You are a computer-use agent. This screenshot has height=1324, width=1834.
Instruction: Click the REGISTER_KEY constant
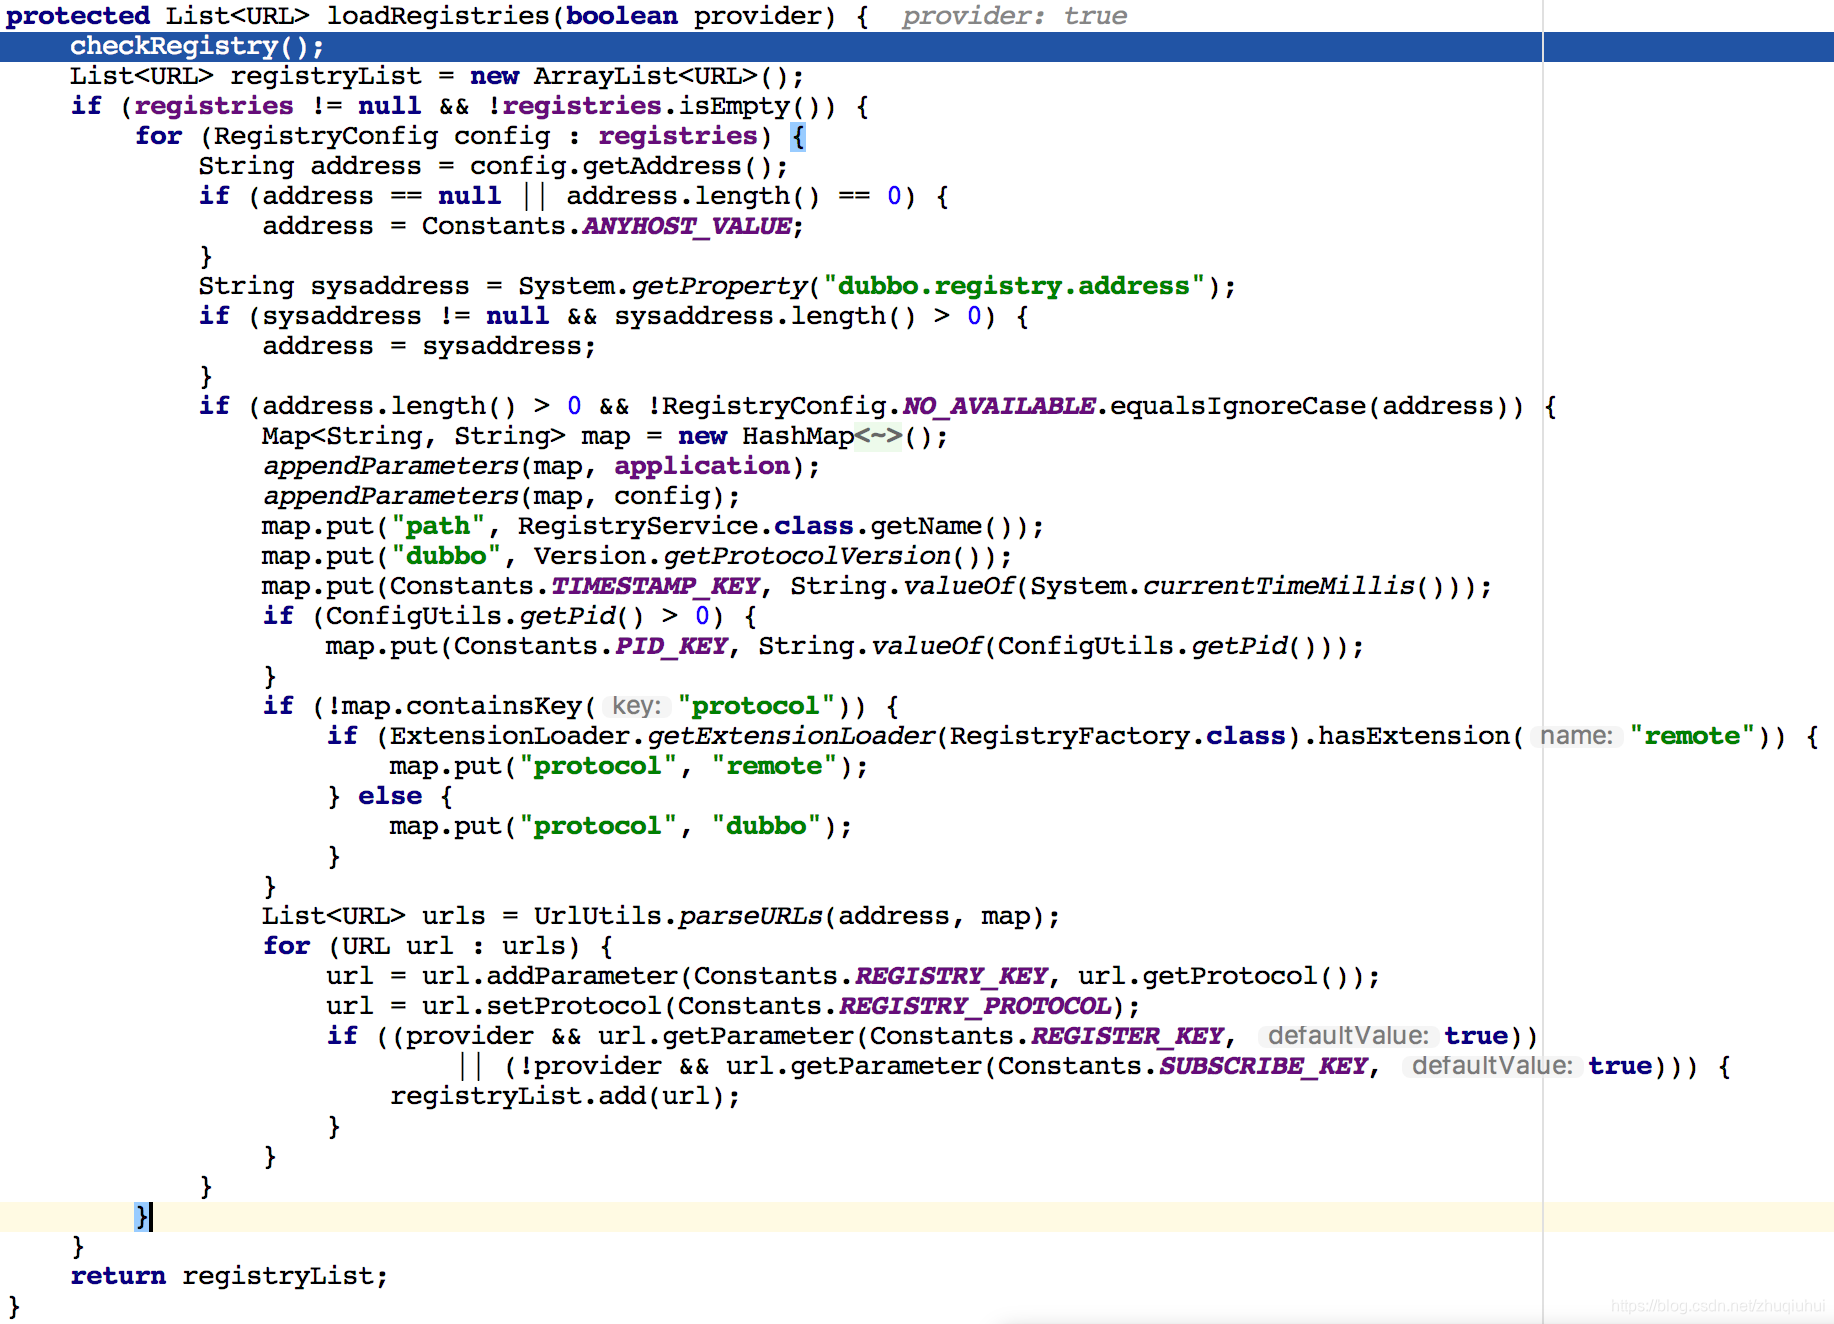point(1127,1036)
